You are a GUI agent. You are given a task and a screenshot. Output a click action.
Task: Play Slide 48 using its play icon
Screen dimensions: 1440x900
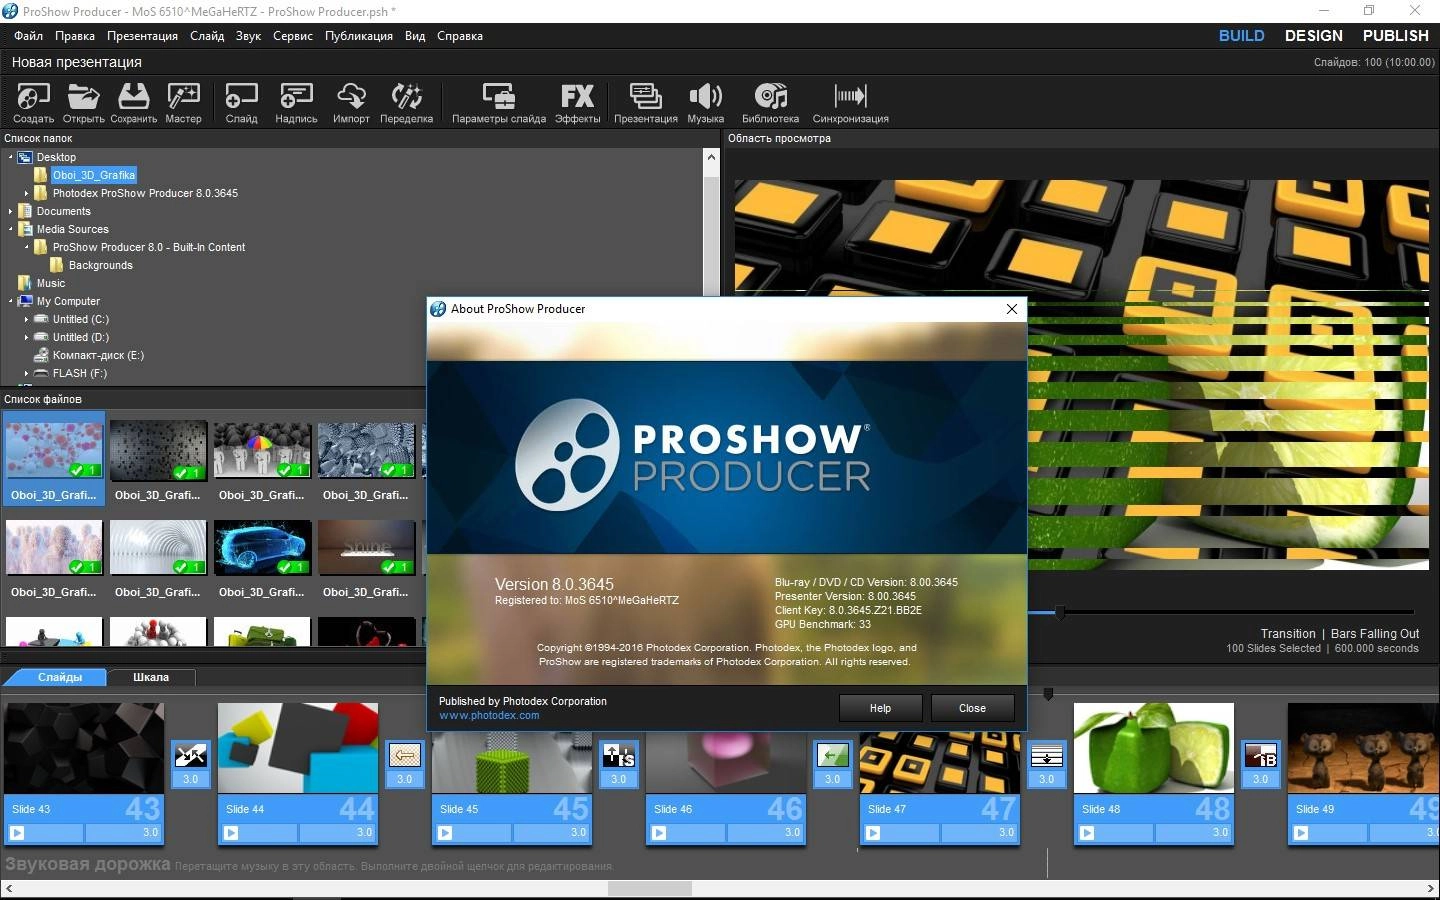[x=1087, y=833]
